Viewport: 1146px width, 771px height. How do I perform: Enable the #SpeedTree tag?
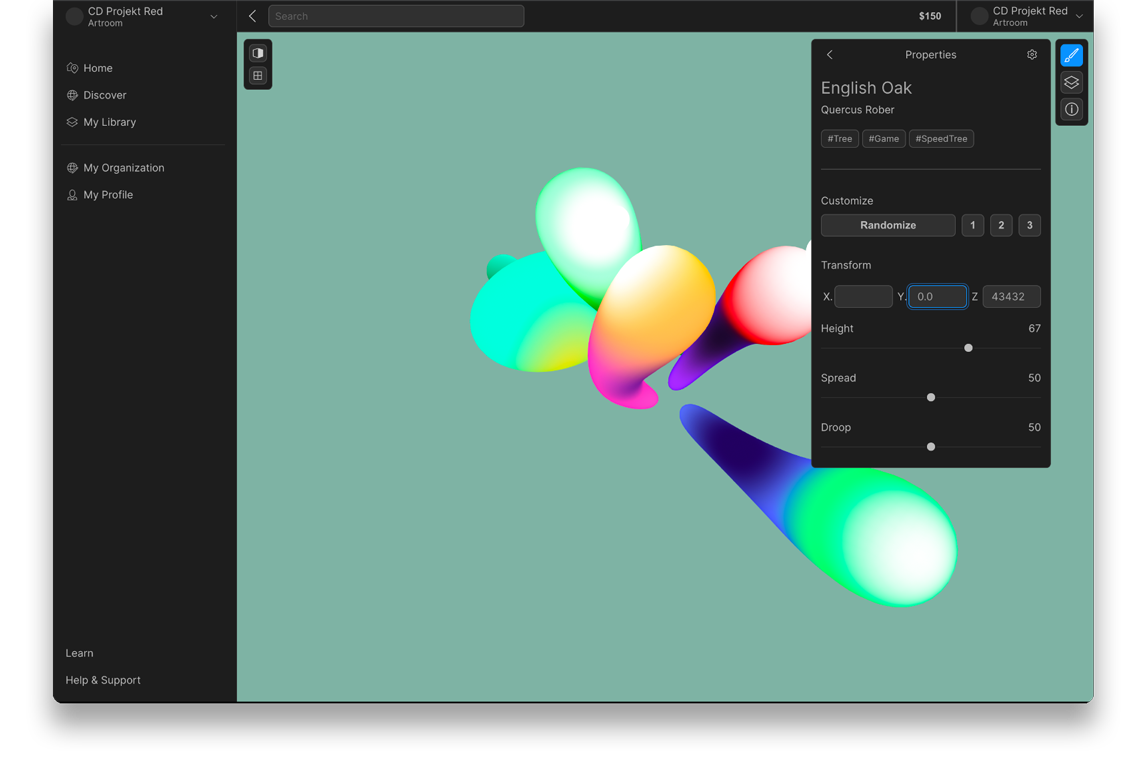point(941,138)
